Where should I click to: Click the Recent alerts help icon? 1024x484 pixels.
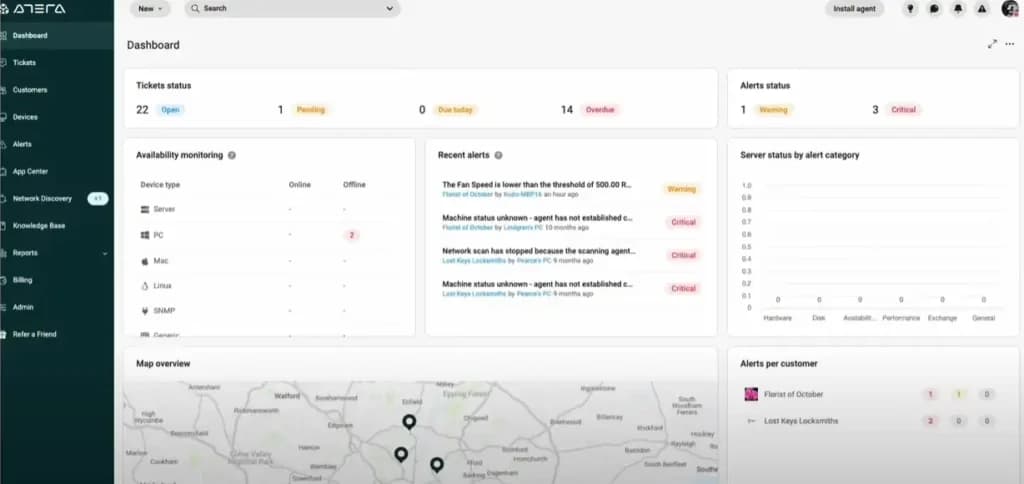(498, 155)
